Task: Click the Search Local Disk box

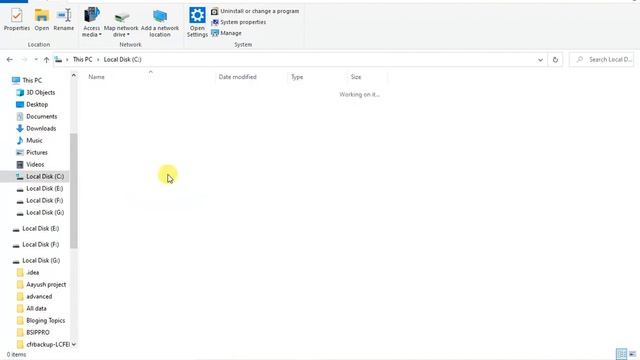Action: click(x=602, y=60)
